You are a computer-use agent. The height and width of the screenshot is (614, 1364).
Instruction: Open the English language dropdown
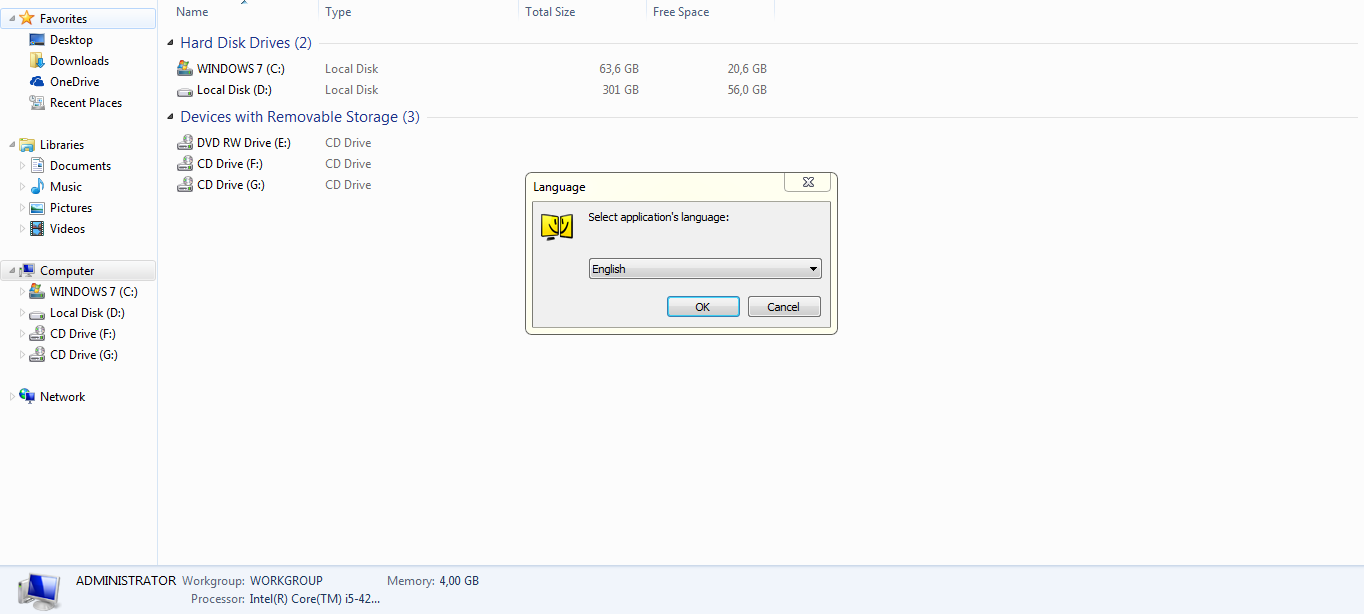point(705,269)
